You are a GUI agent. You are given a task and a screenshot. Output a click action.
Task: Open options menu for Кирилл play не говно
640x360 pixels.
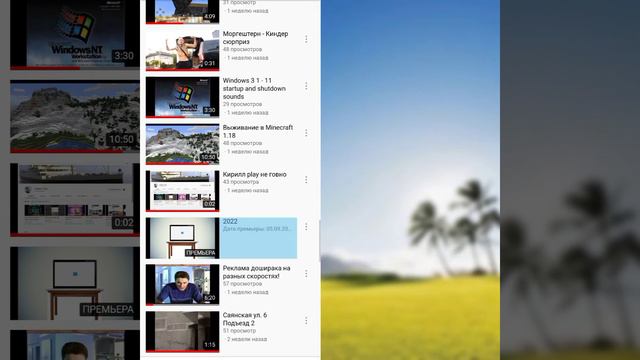306,180
